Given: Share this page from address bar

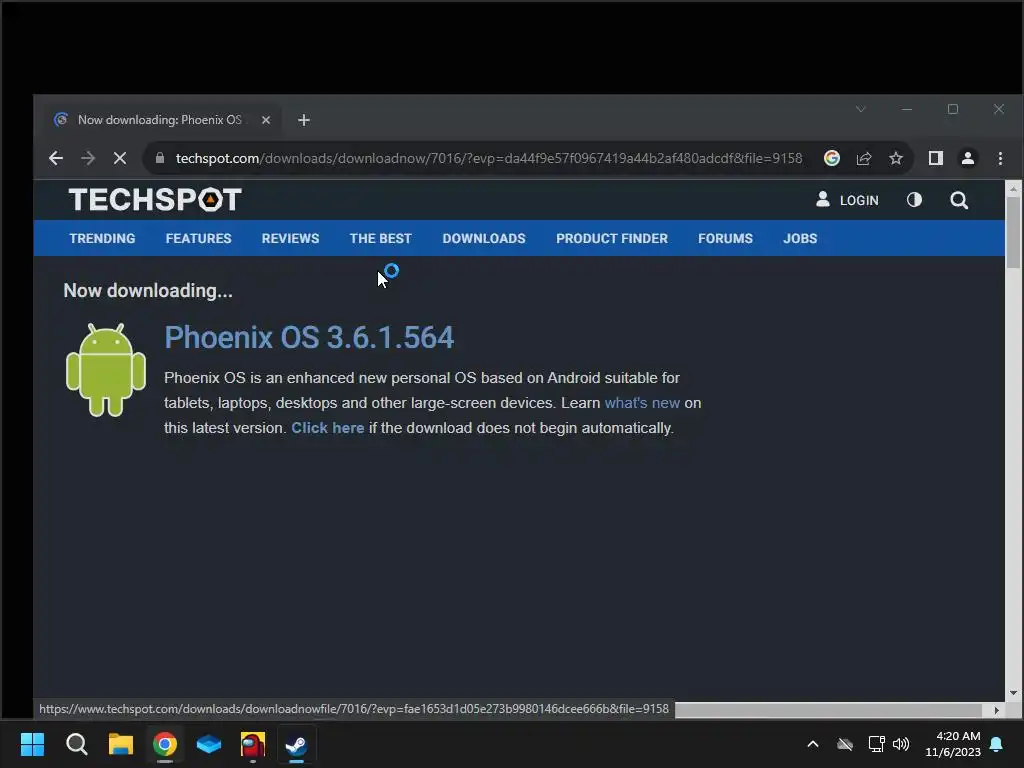Looking at the screenshot, I should 864,158.
